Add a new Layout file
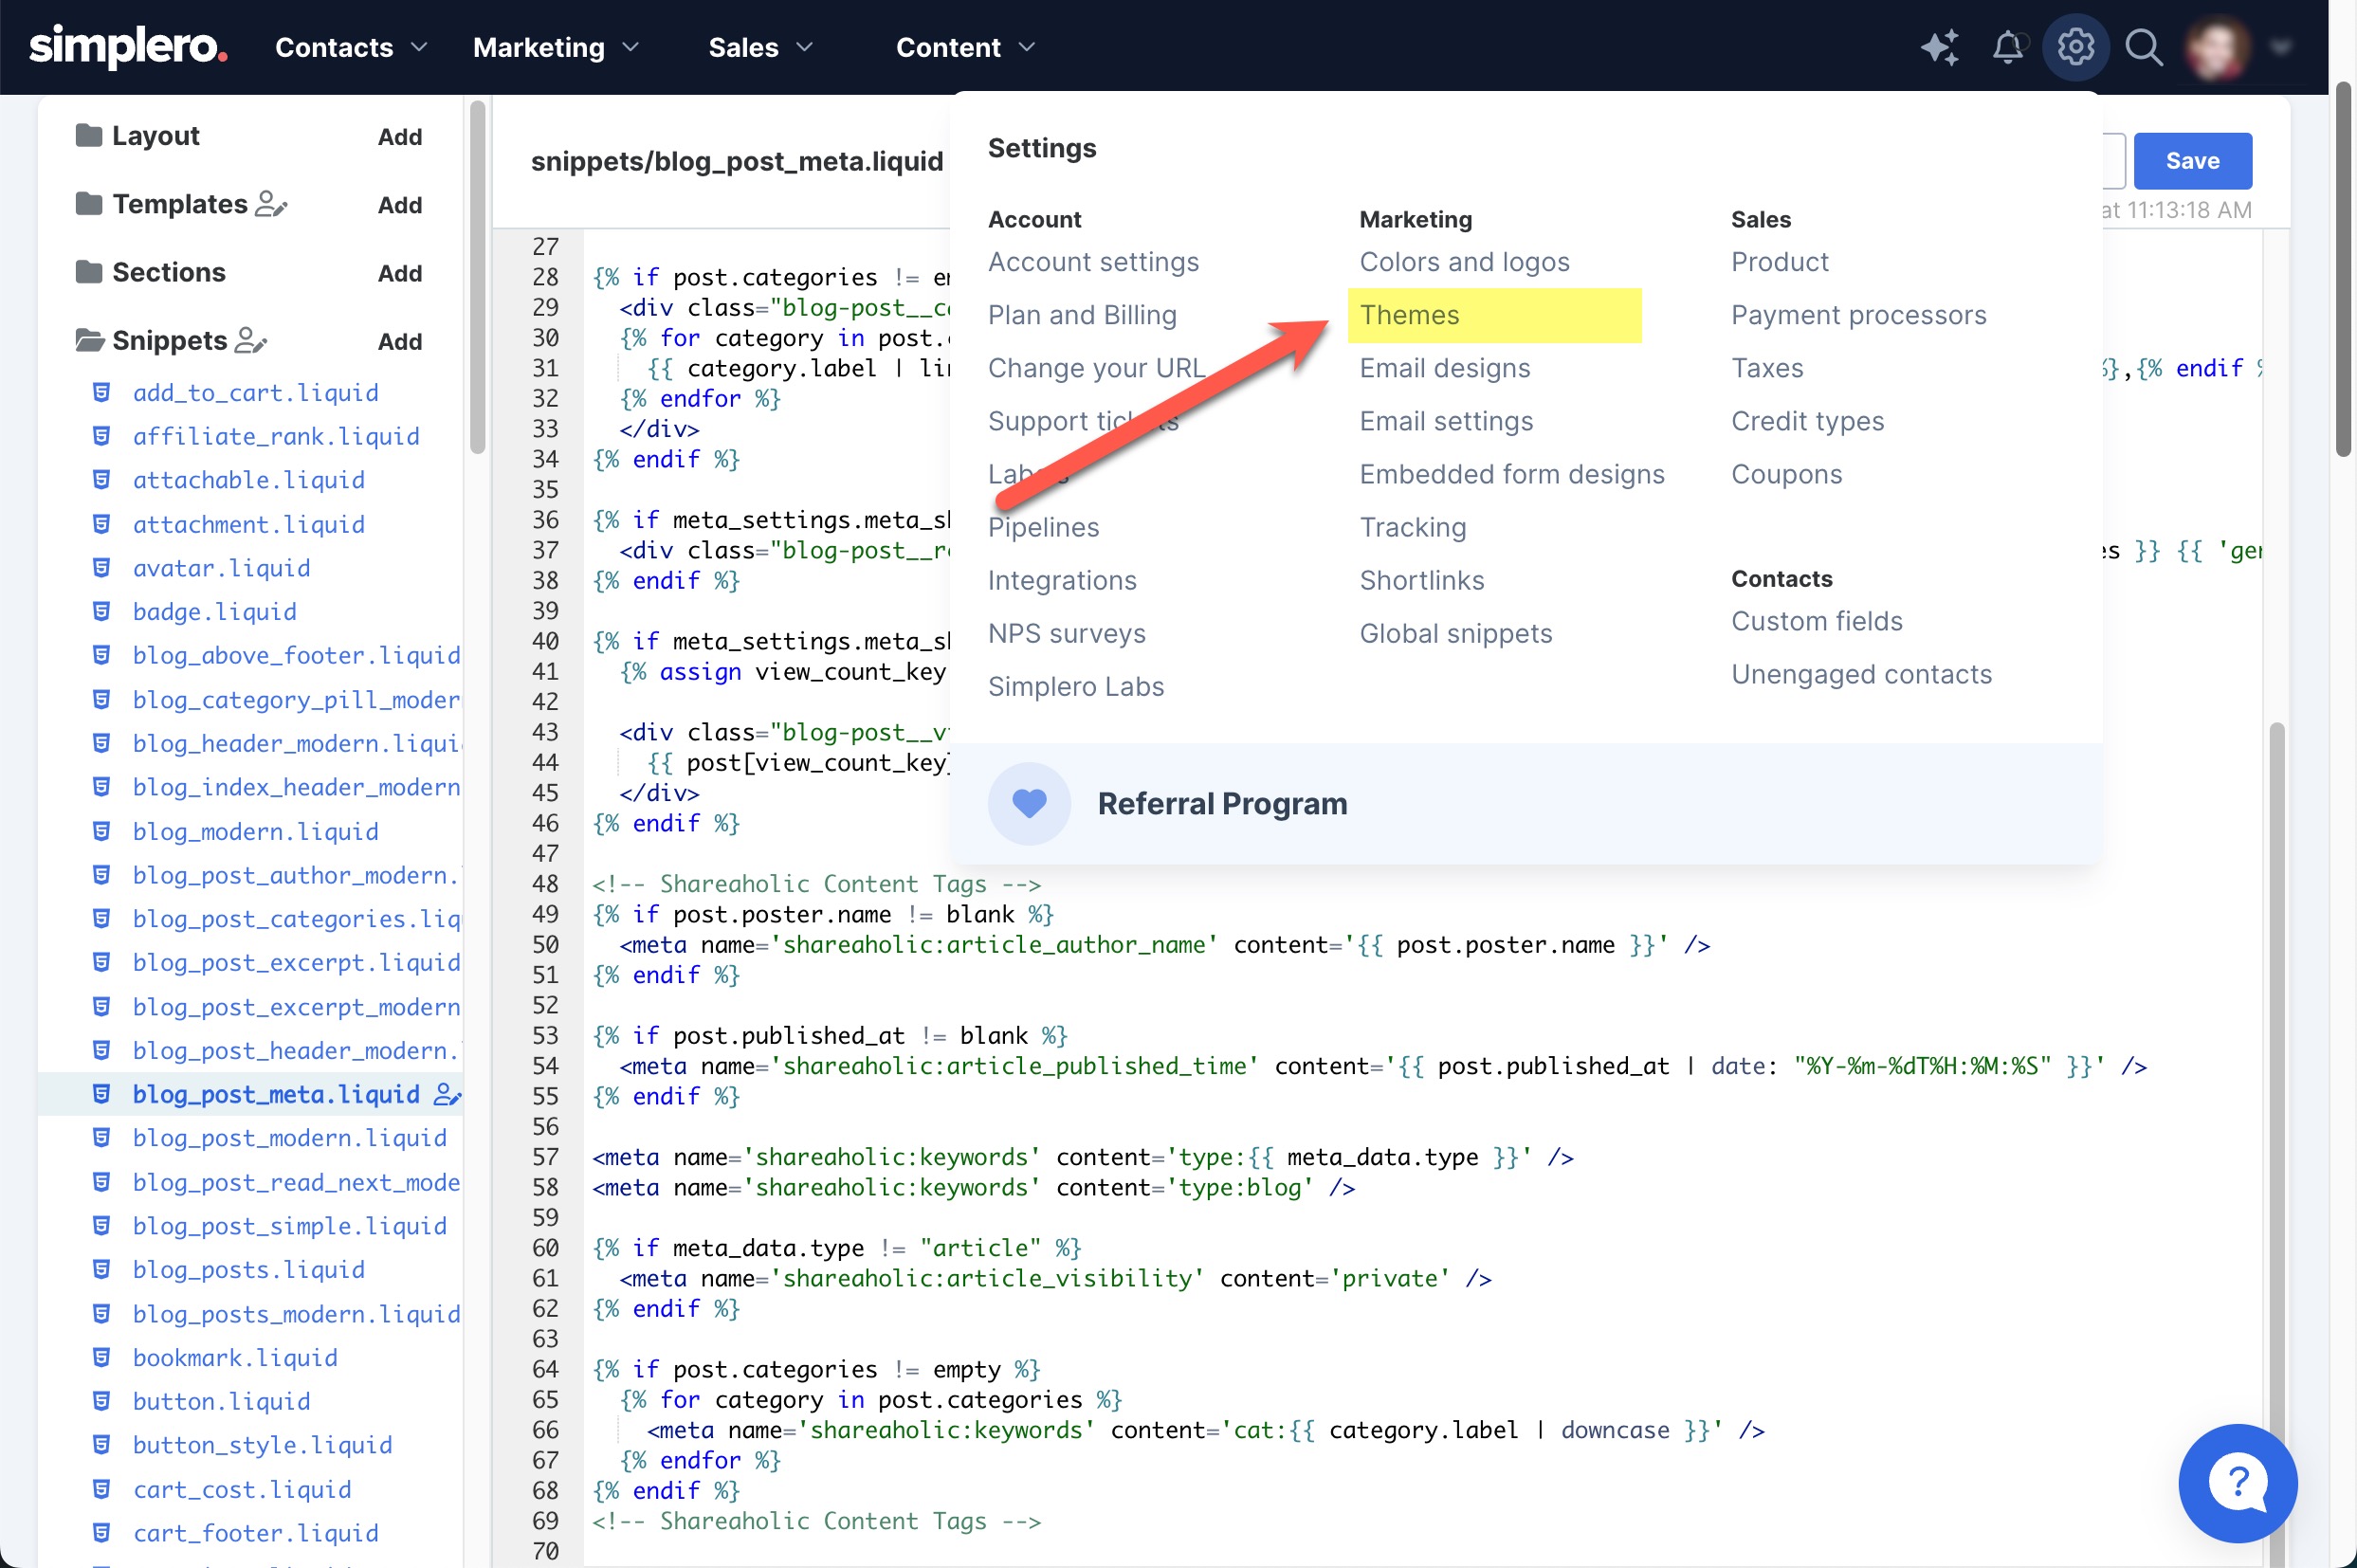The image size is (2357, 1568). (399, 137)
